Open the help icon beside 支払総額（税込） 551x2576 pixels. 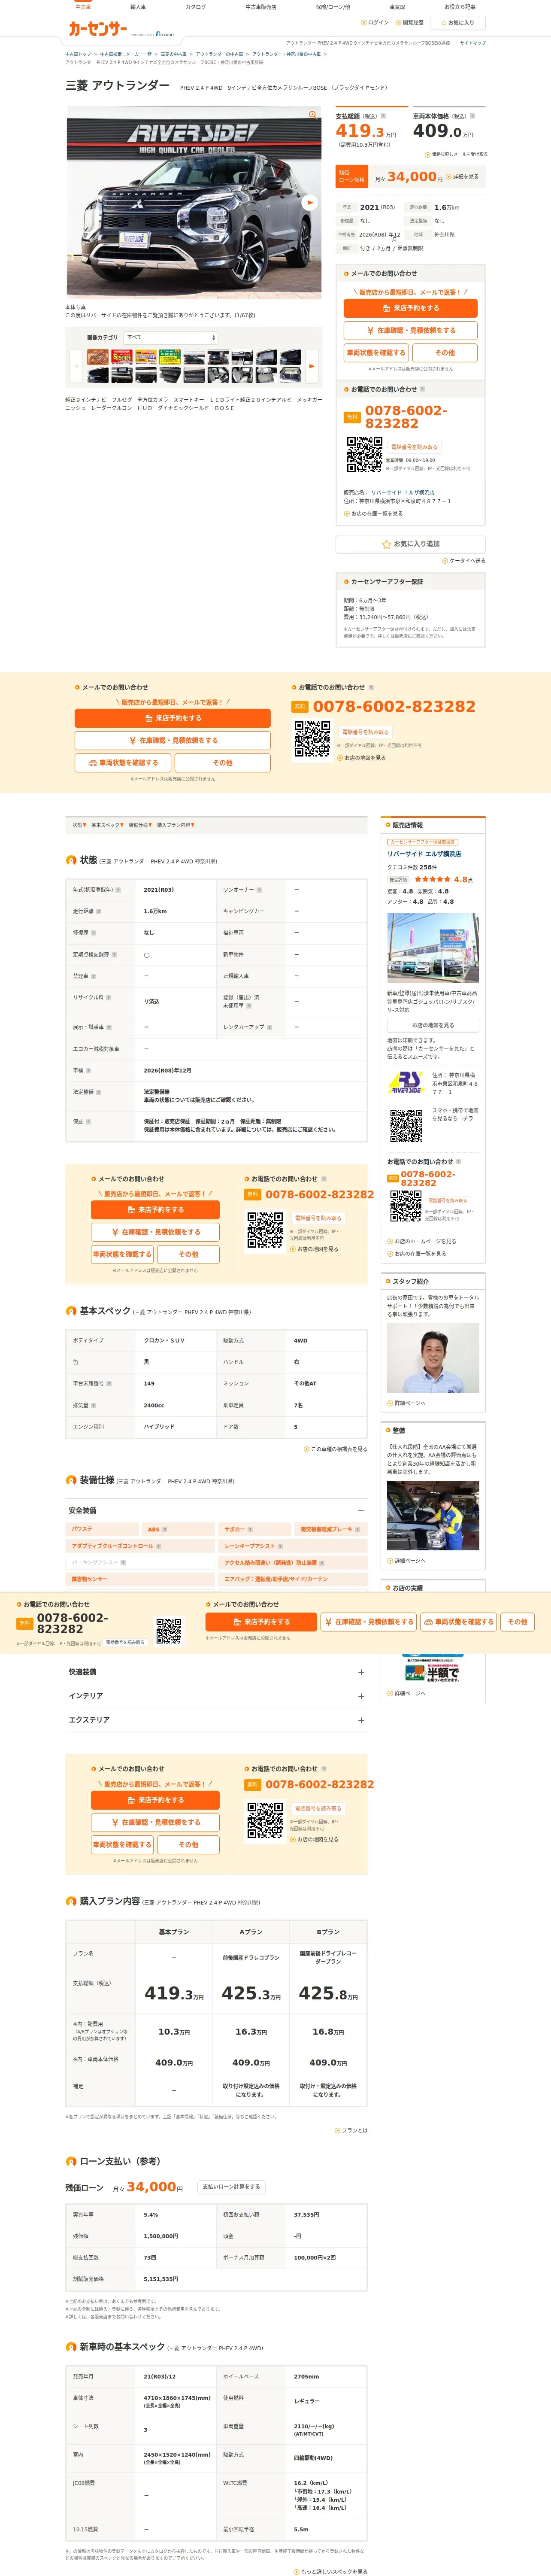pyautogui.click(x=384, y=116)
